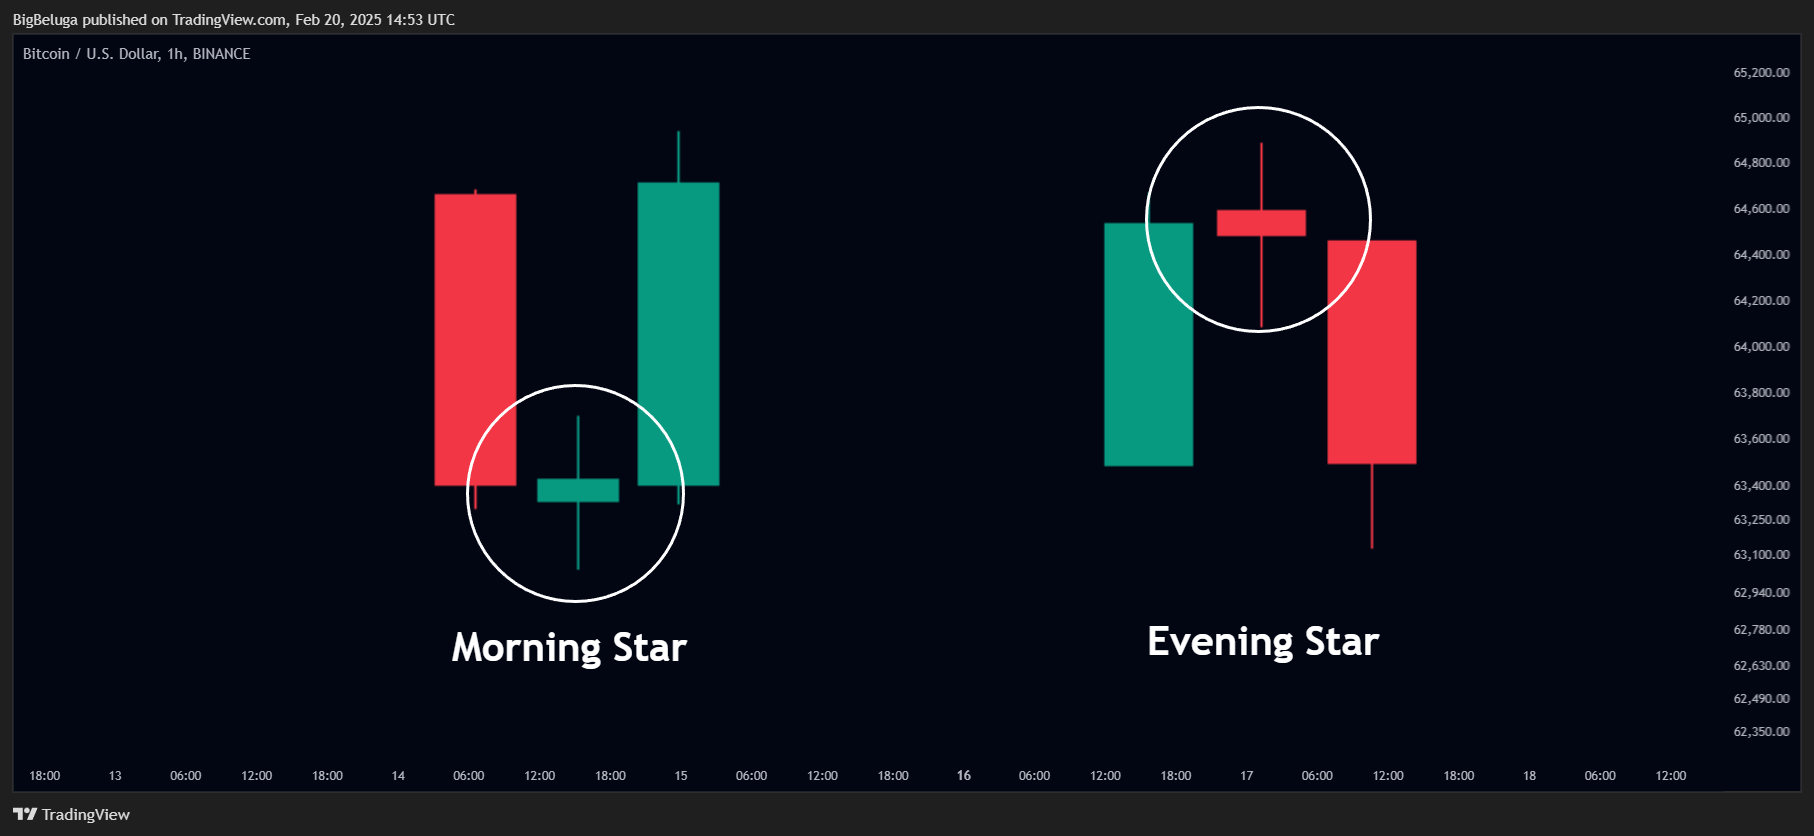Click the TradingView logo icon
Viewport: 1814px width, 836px height.
click(25, 814)
